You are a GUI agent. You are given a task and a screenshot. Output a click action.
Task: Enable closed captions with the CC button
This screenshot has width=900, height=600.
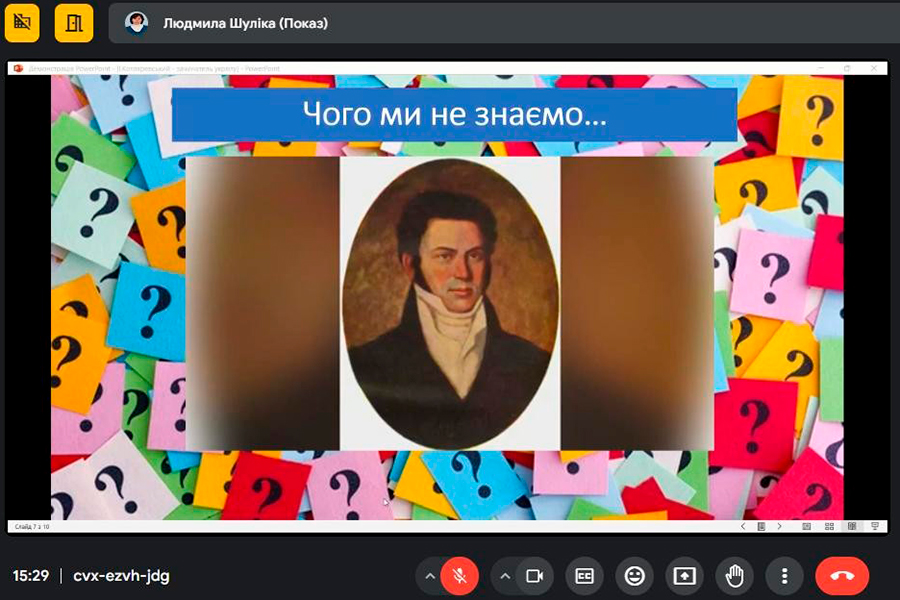coord(584,576)
